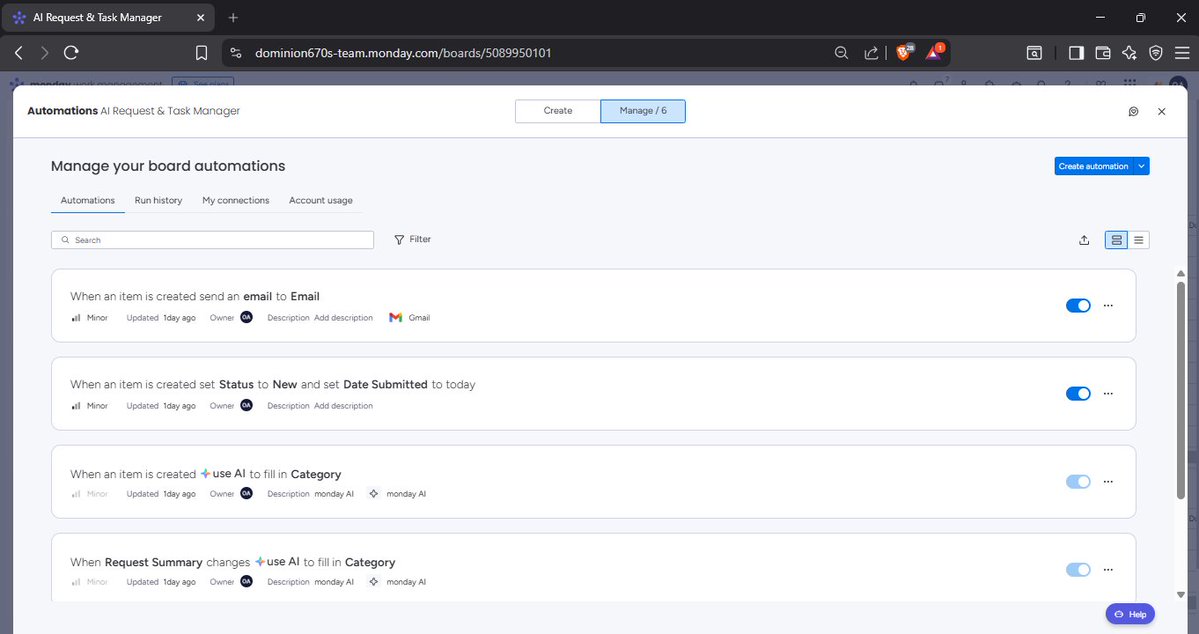Click Gmail label on email automation

pos(419,317)
